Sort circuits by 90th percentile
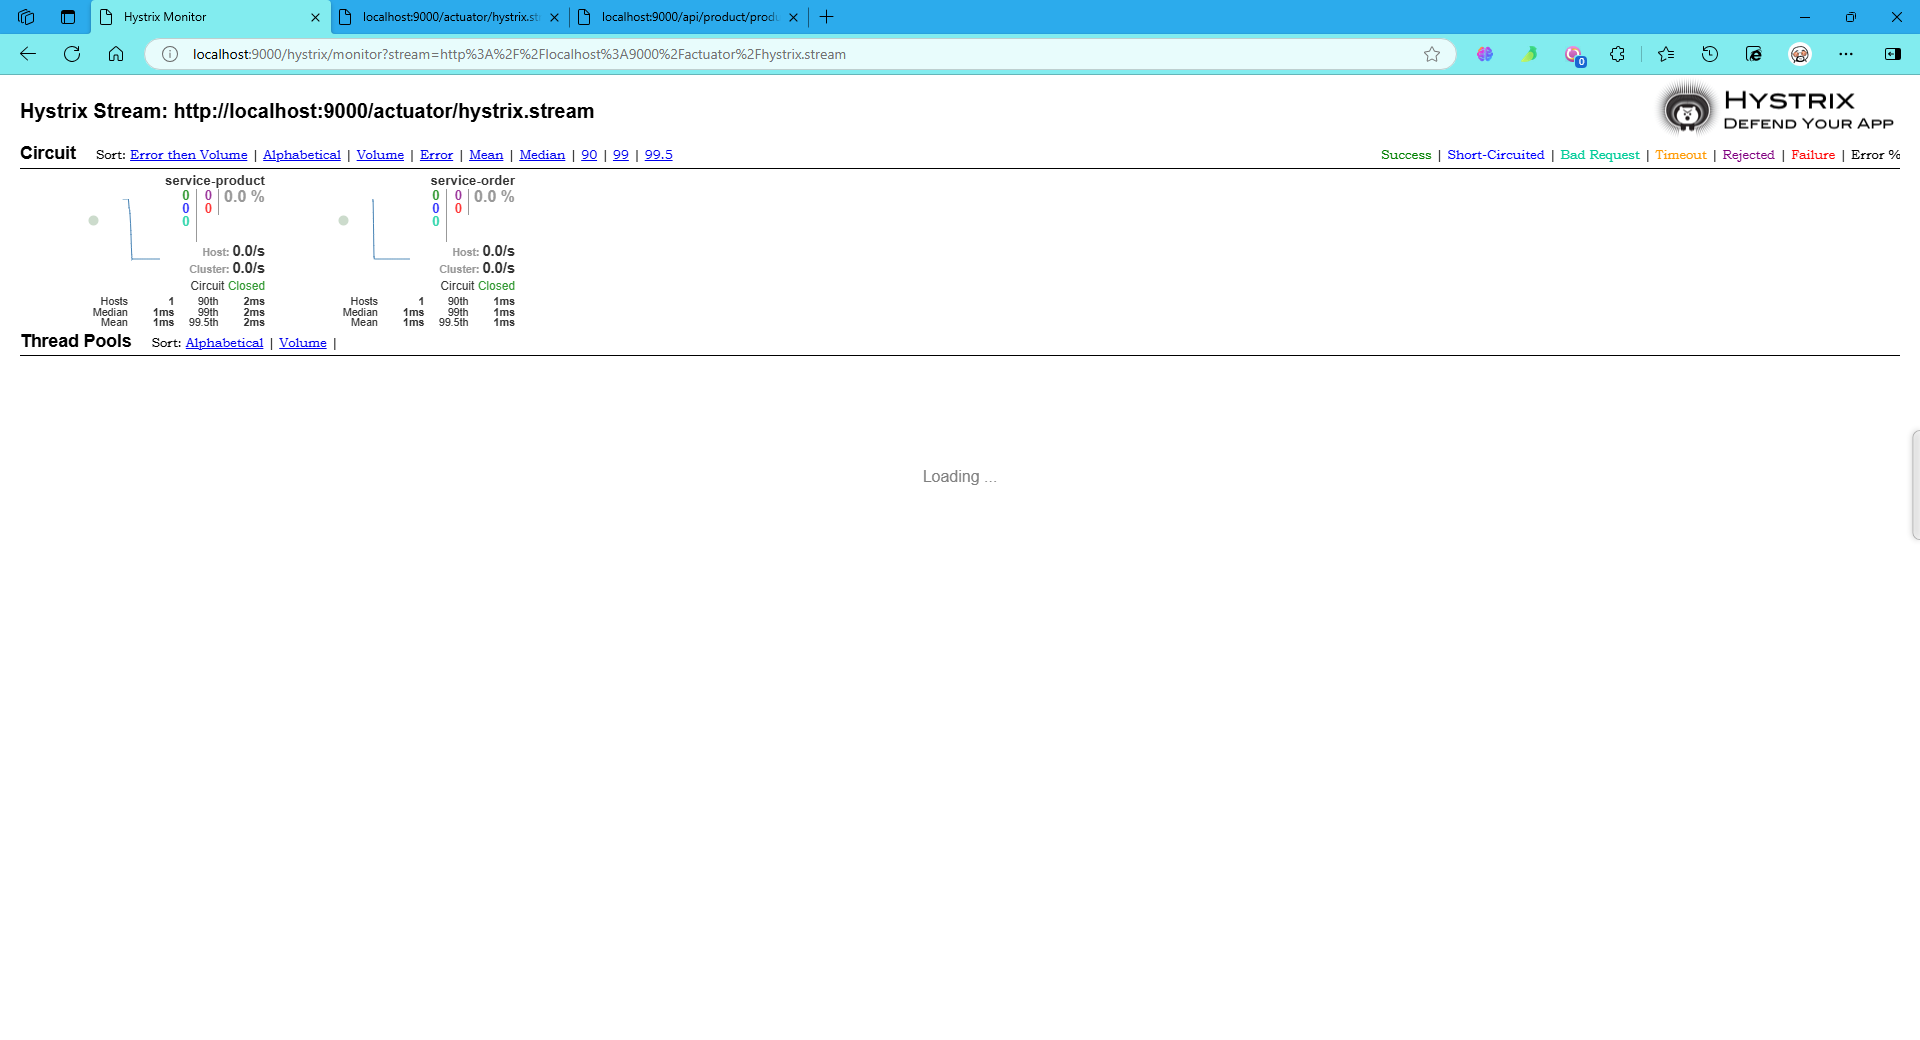This screenshot has width=1920, height=1040. [x=589, y=155]
